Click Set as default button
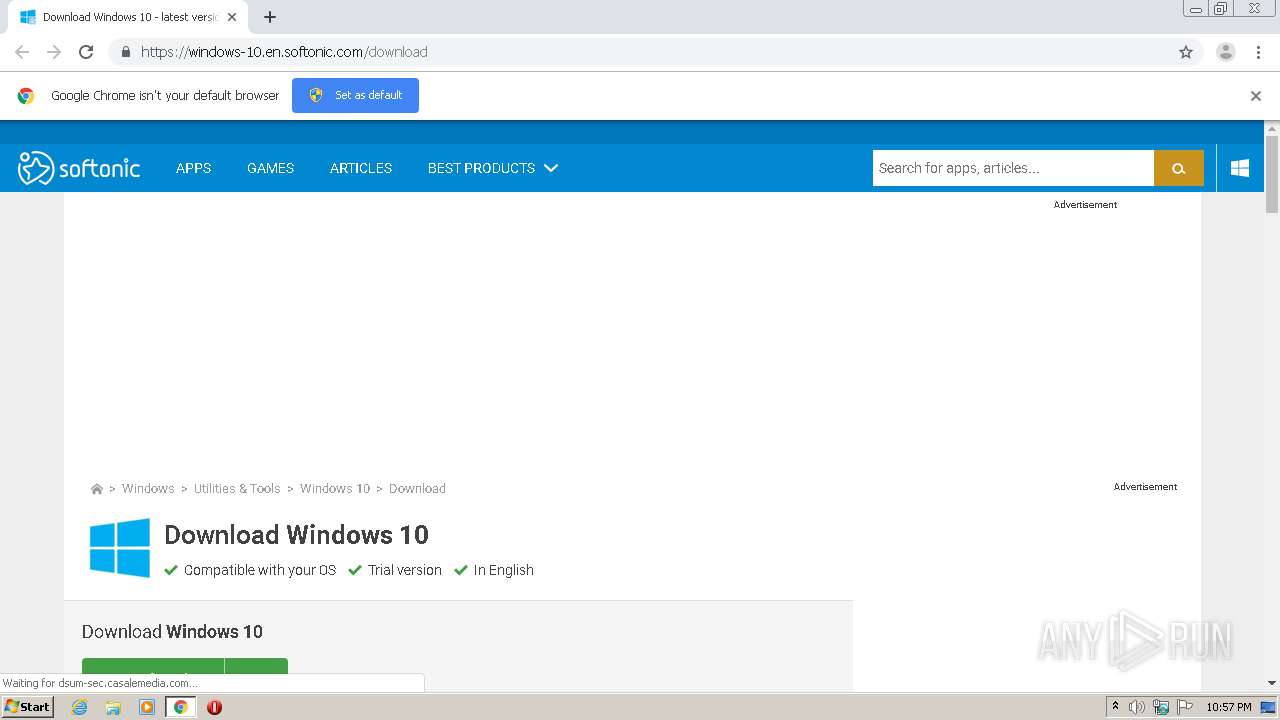Viewport: 1280px width, 720px height. point(355,95)
